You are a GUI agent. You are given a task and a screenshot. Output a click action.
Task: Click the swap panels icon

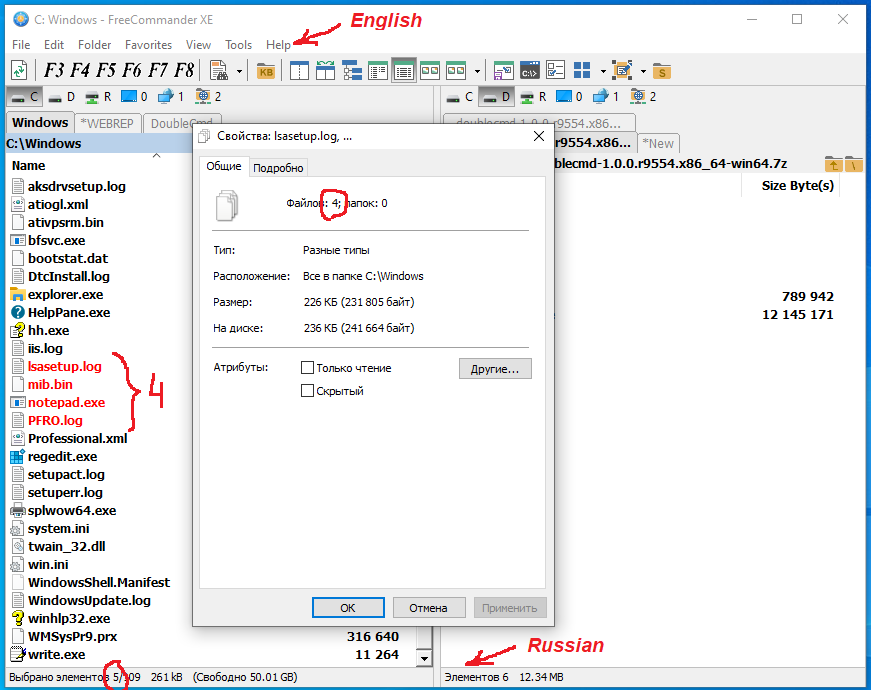tap(326, 71)
